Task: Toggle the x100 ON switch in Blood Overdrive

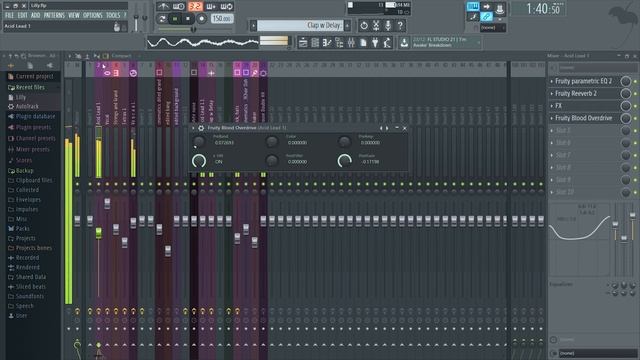Action: tap(199, 161)
